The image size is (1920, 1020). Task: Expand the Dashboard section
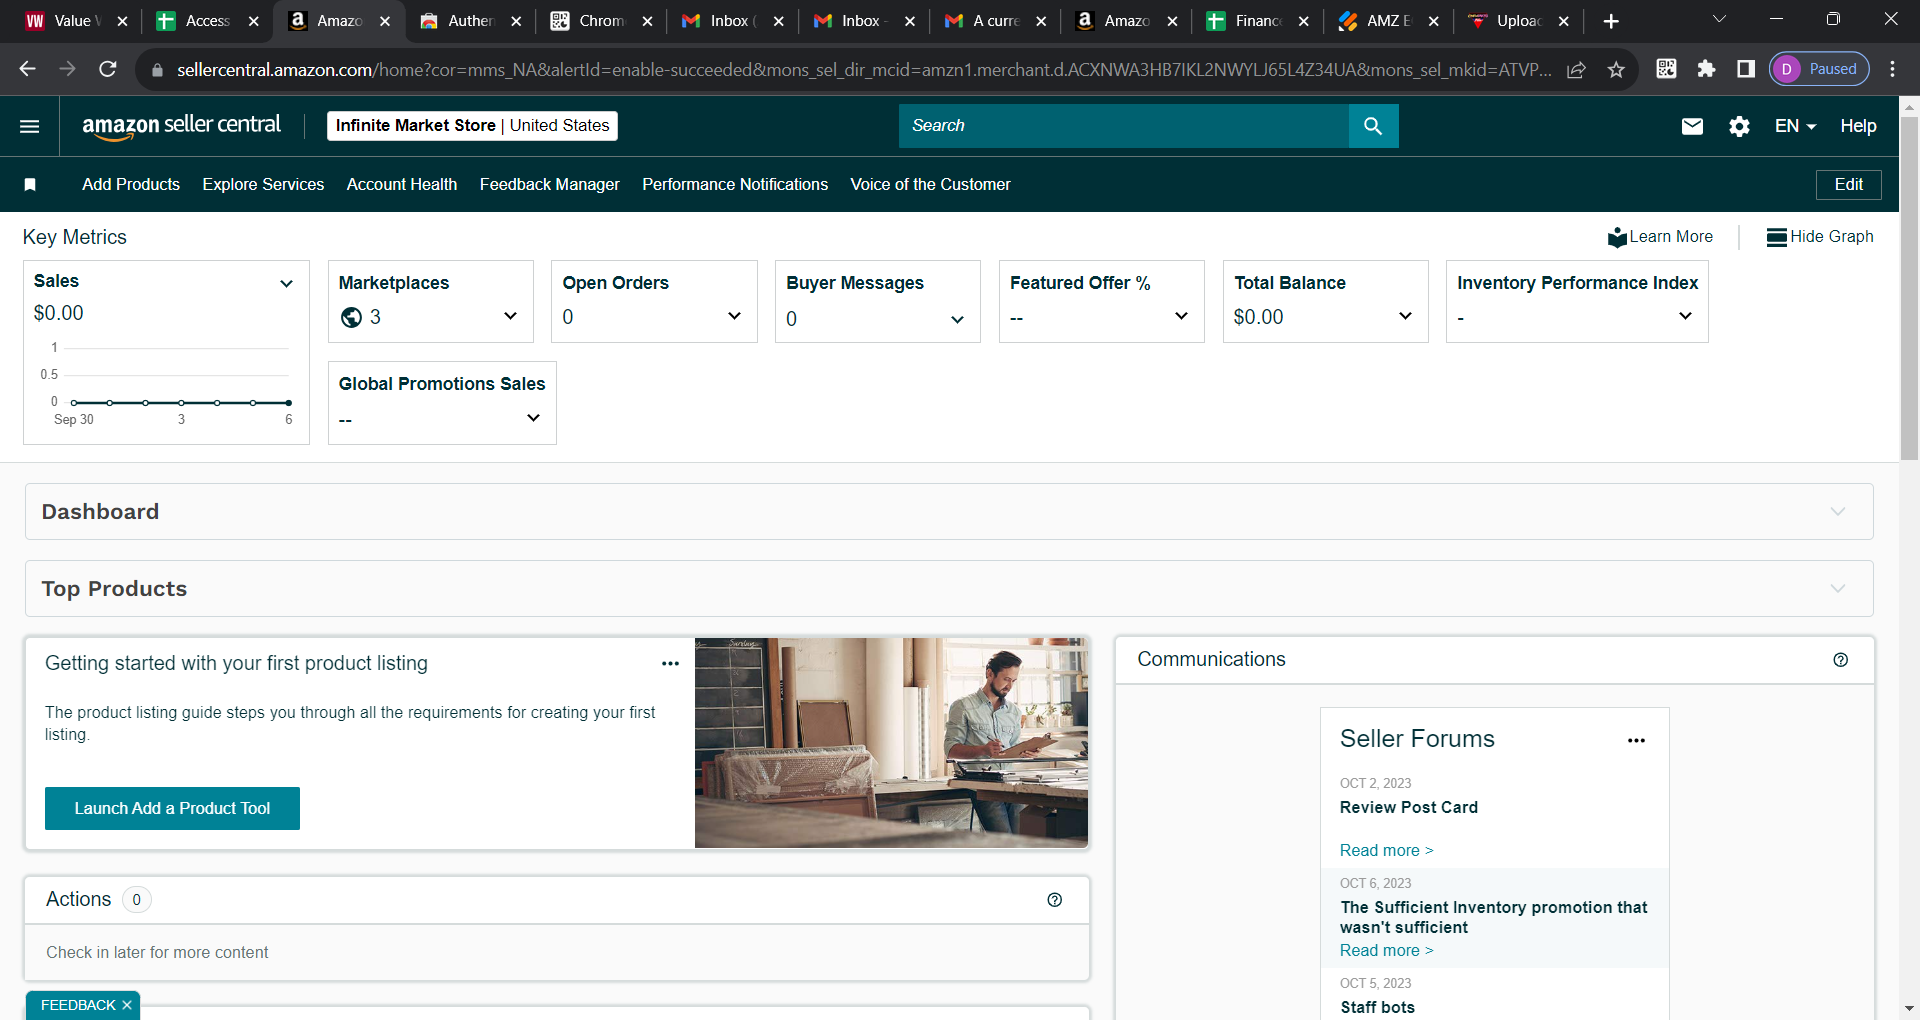coord(949,512)
